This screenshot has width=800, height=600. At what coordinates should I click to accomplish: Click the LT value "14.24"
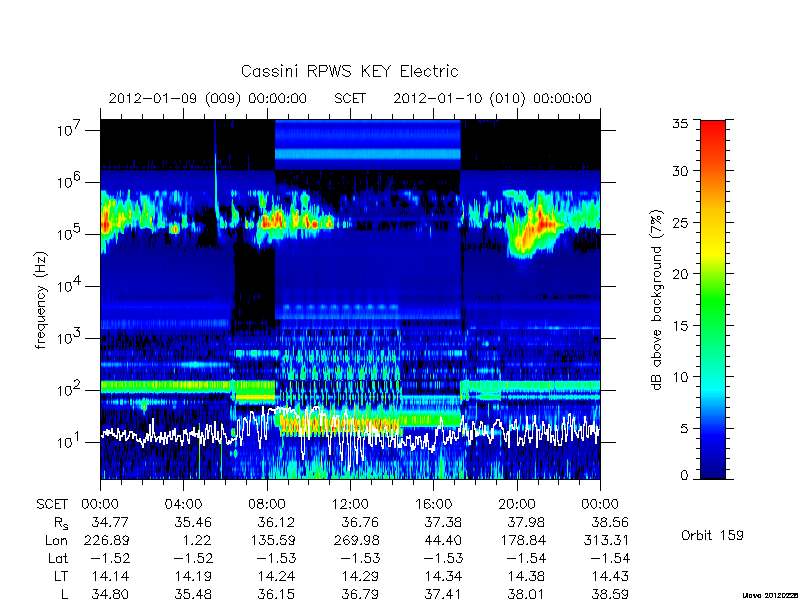click(277, 576)
